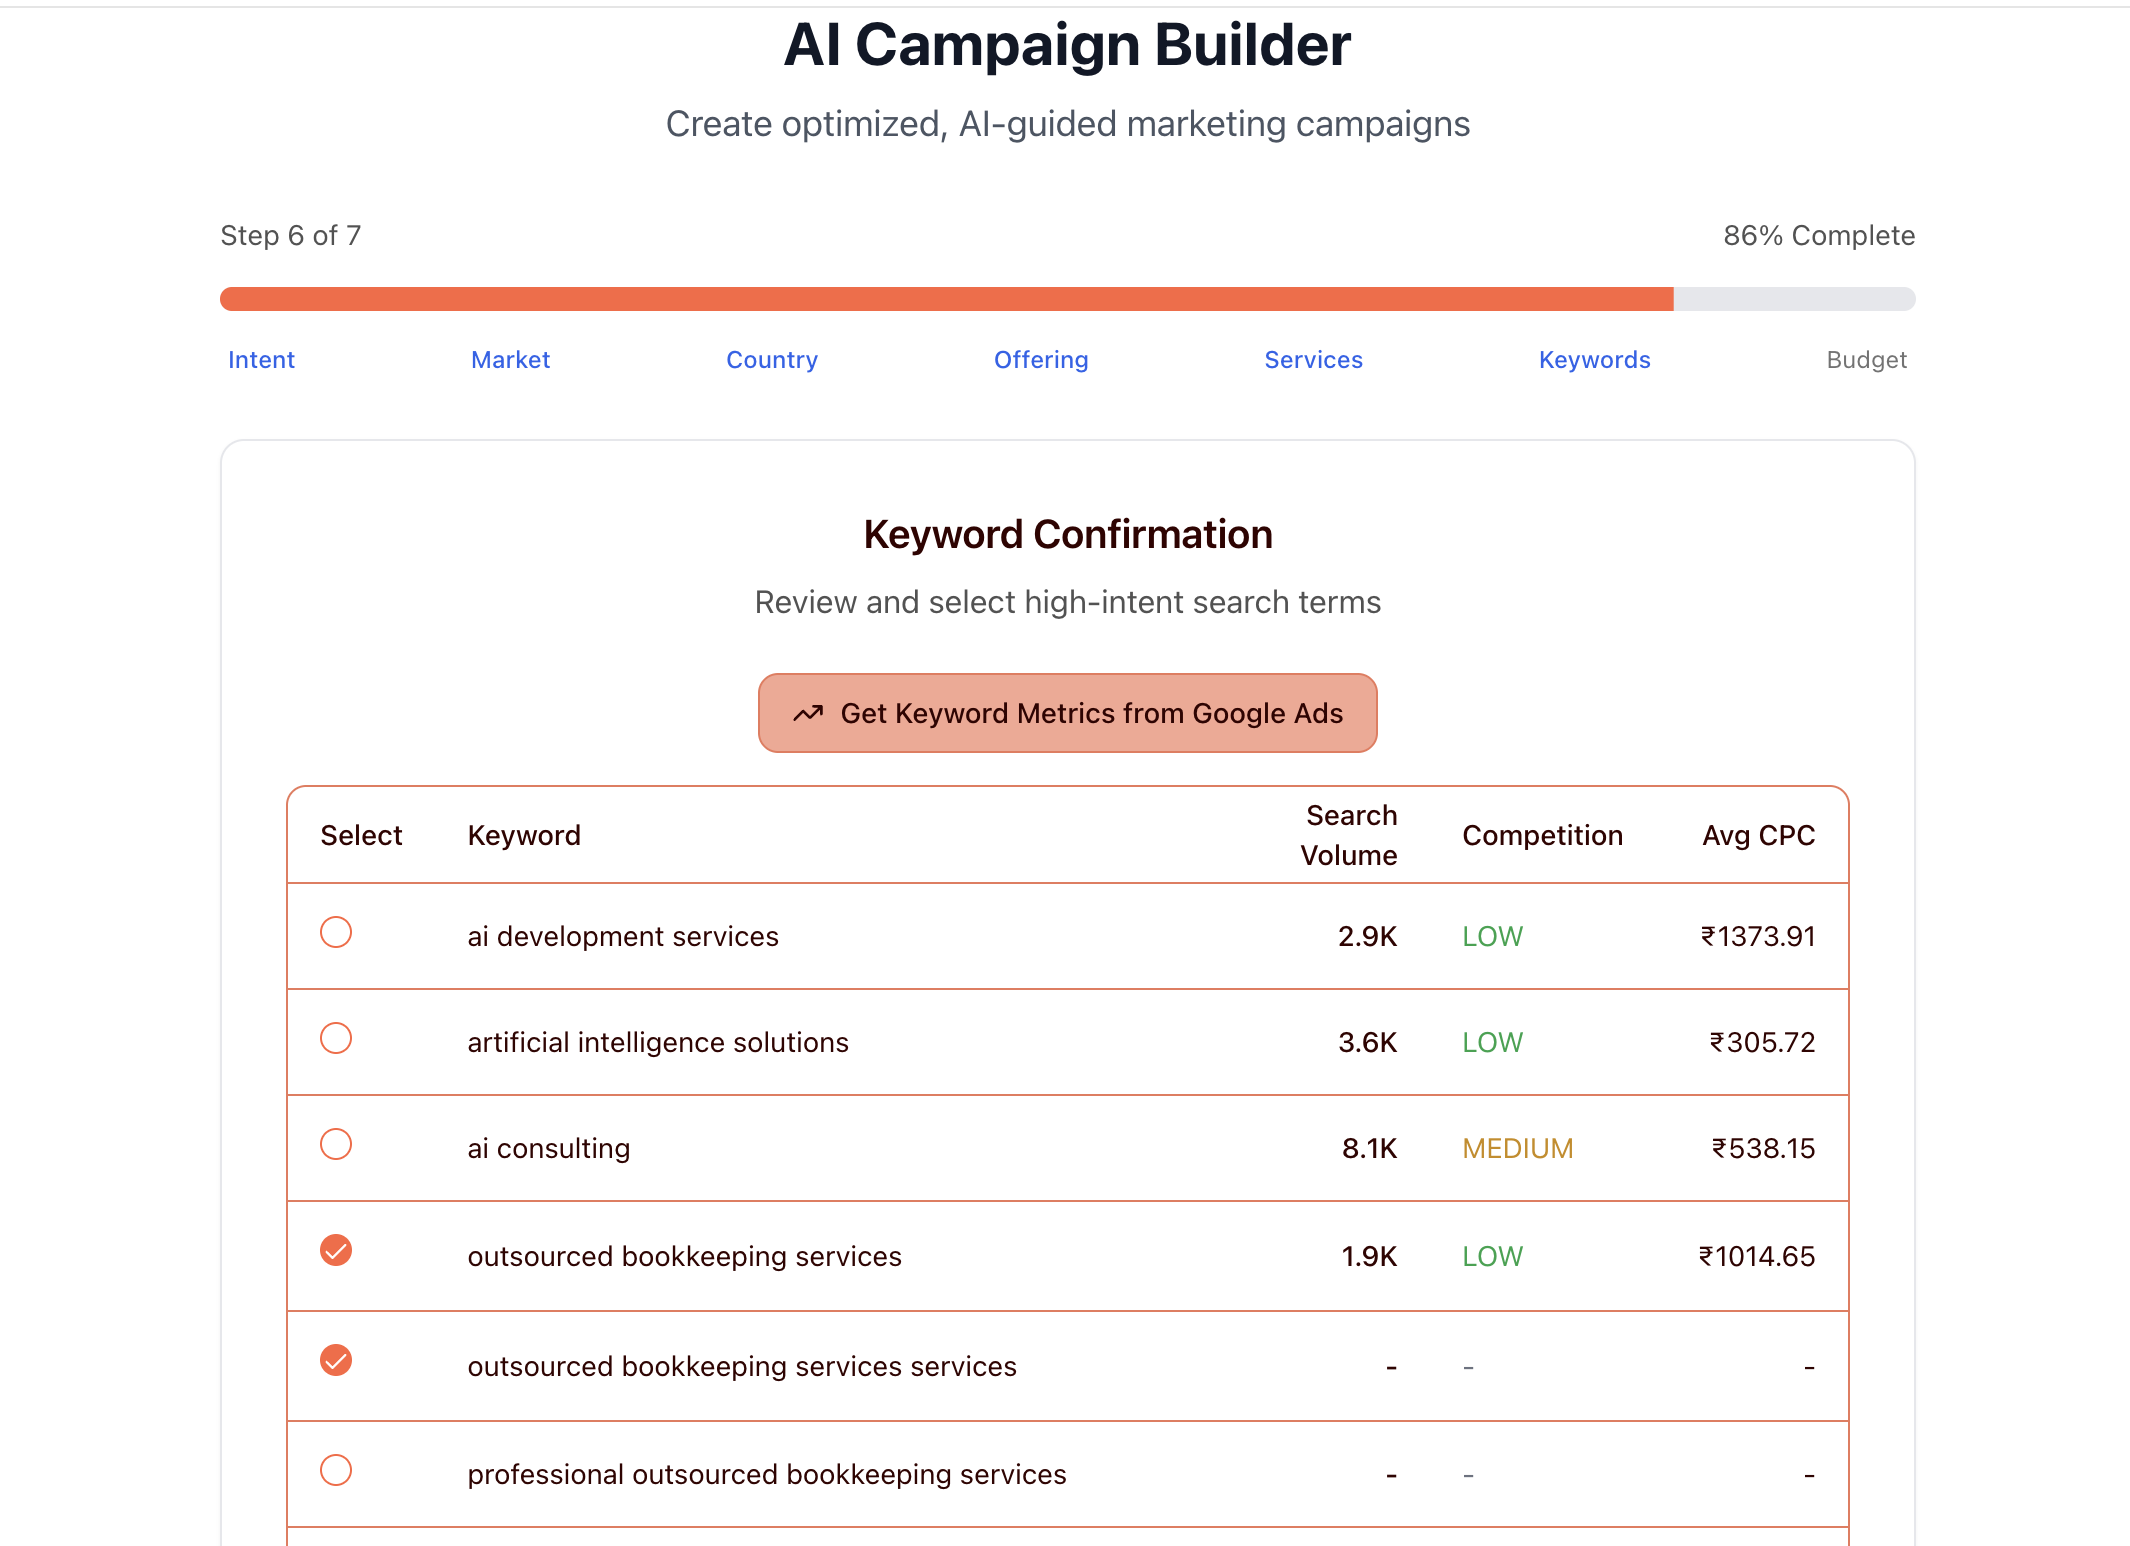Open the Budget step
The width and height of the screenshot is (2130, 1546).
coord(1866,360)
